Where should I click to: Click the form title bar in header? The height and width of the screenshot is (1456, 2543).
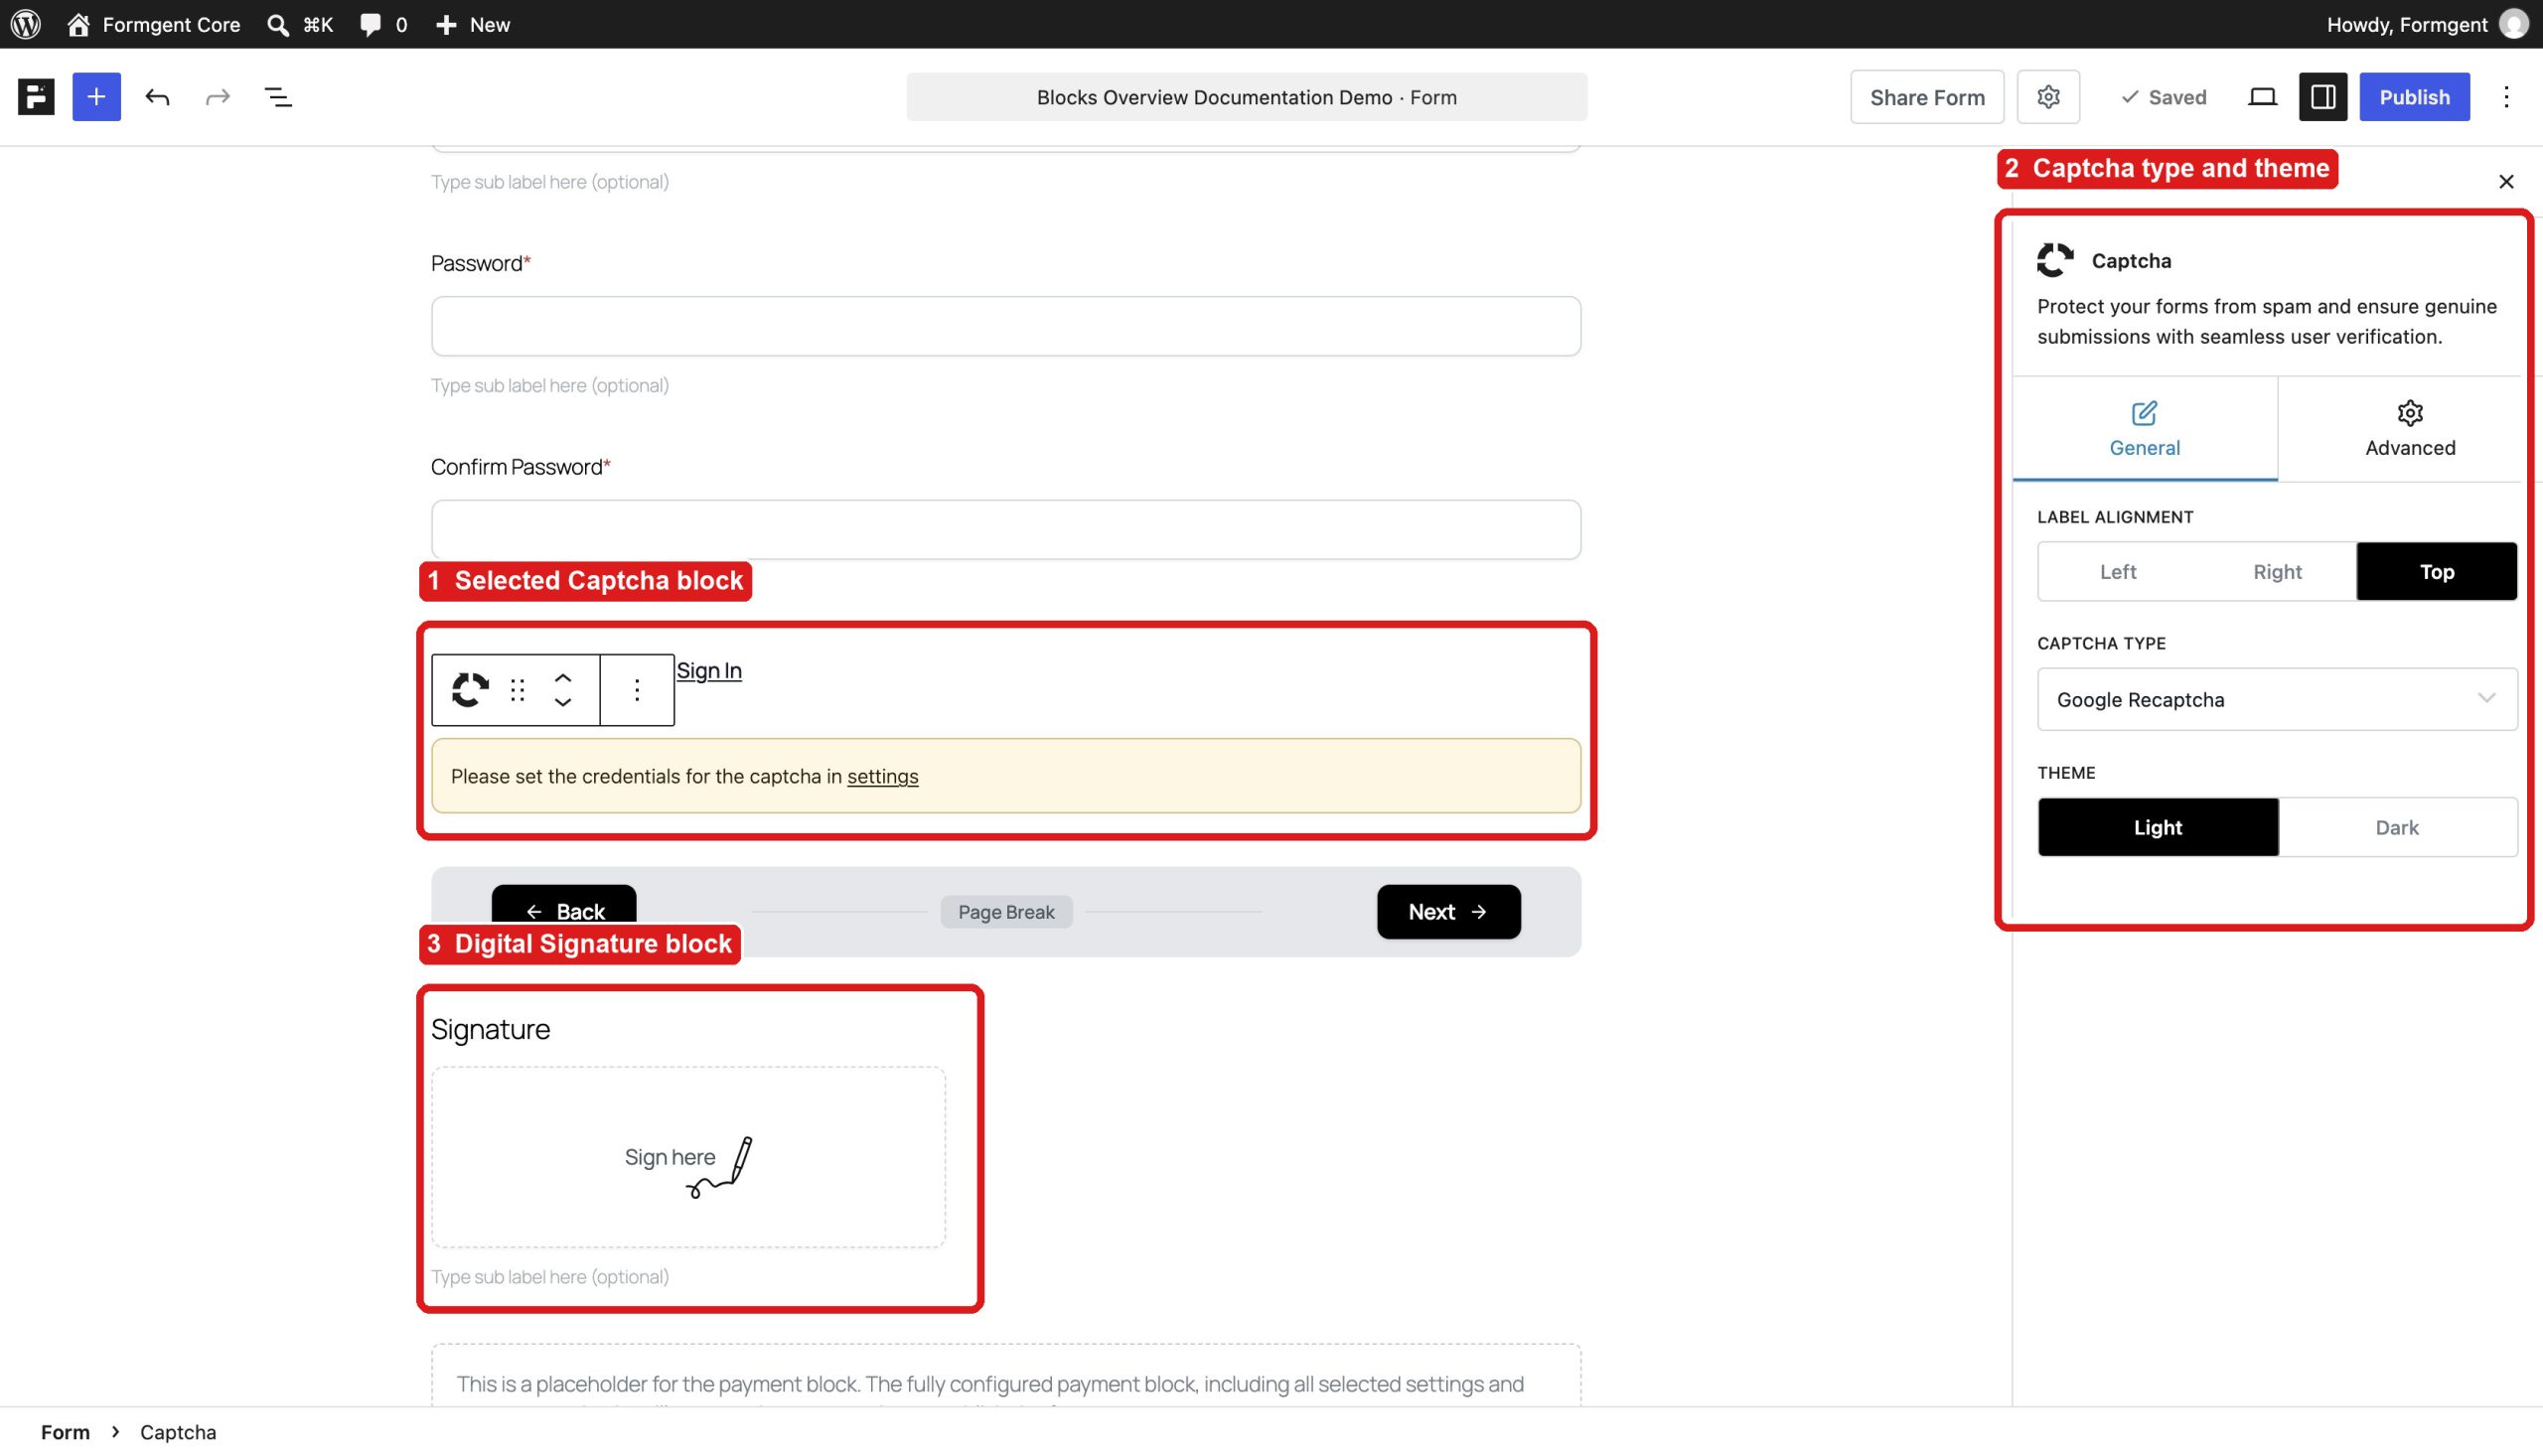point(1246,97)
